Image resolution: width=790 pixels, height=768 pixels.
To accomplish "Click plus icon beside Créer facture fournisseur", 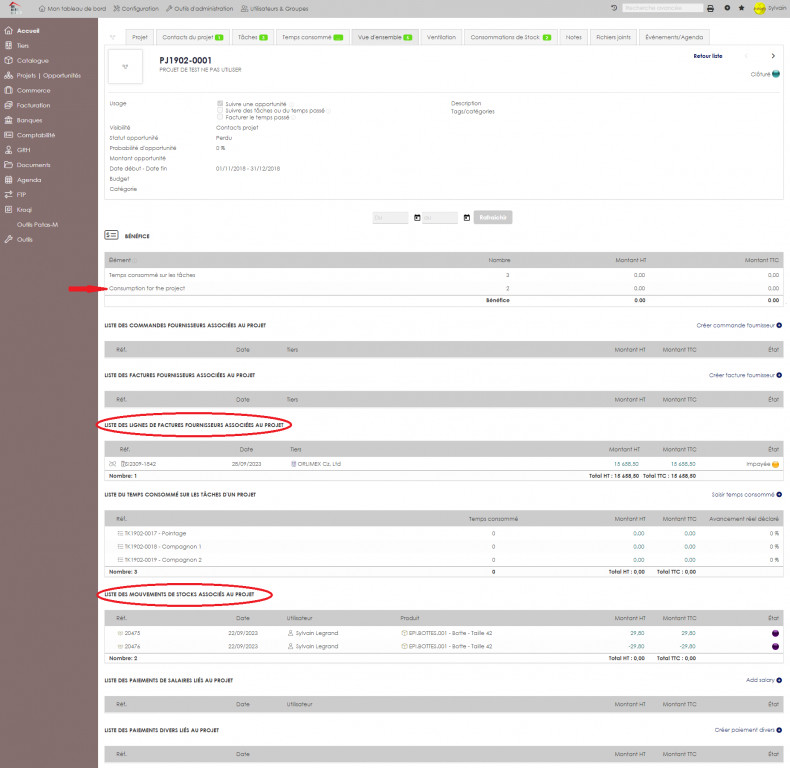I will (779, 375).
